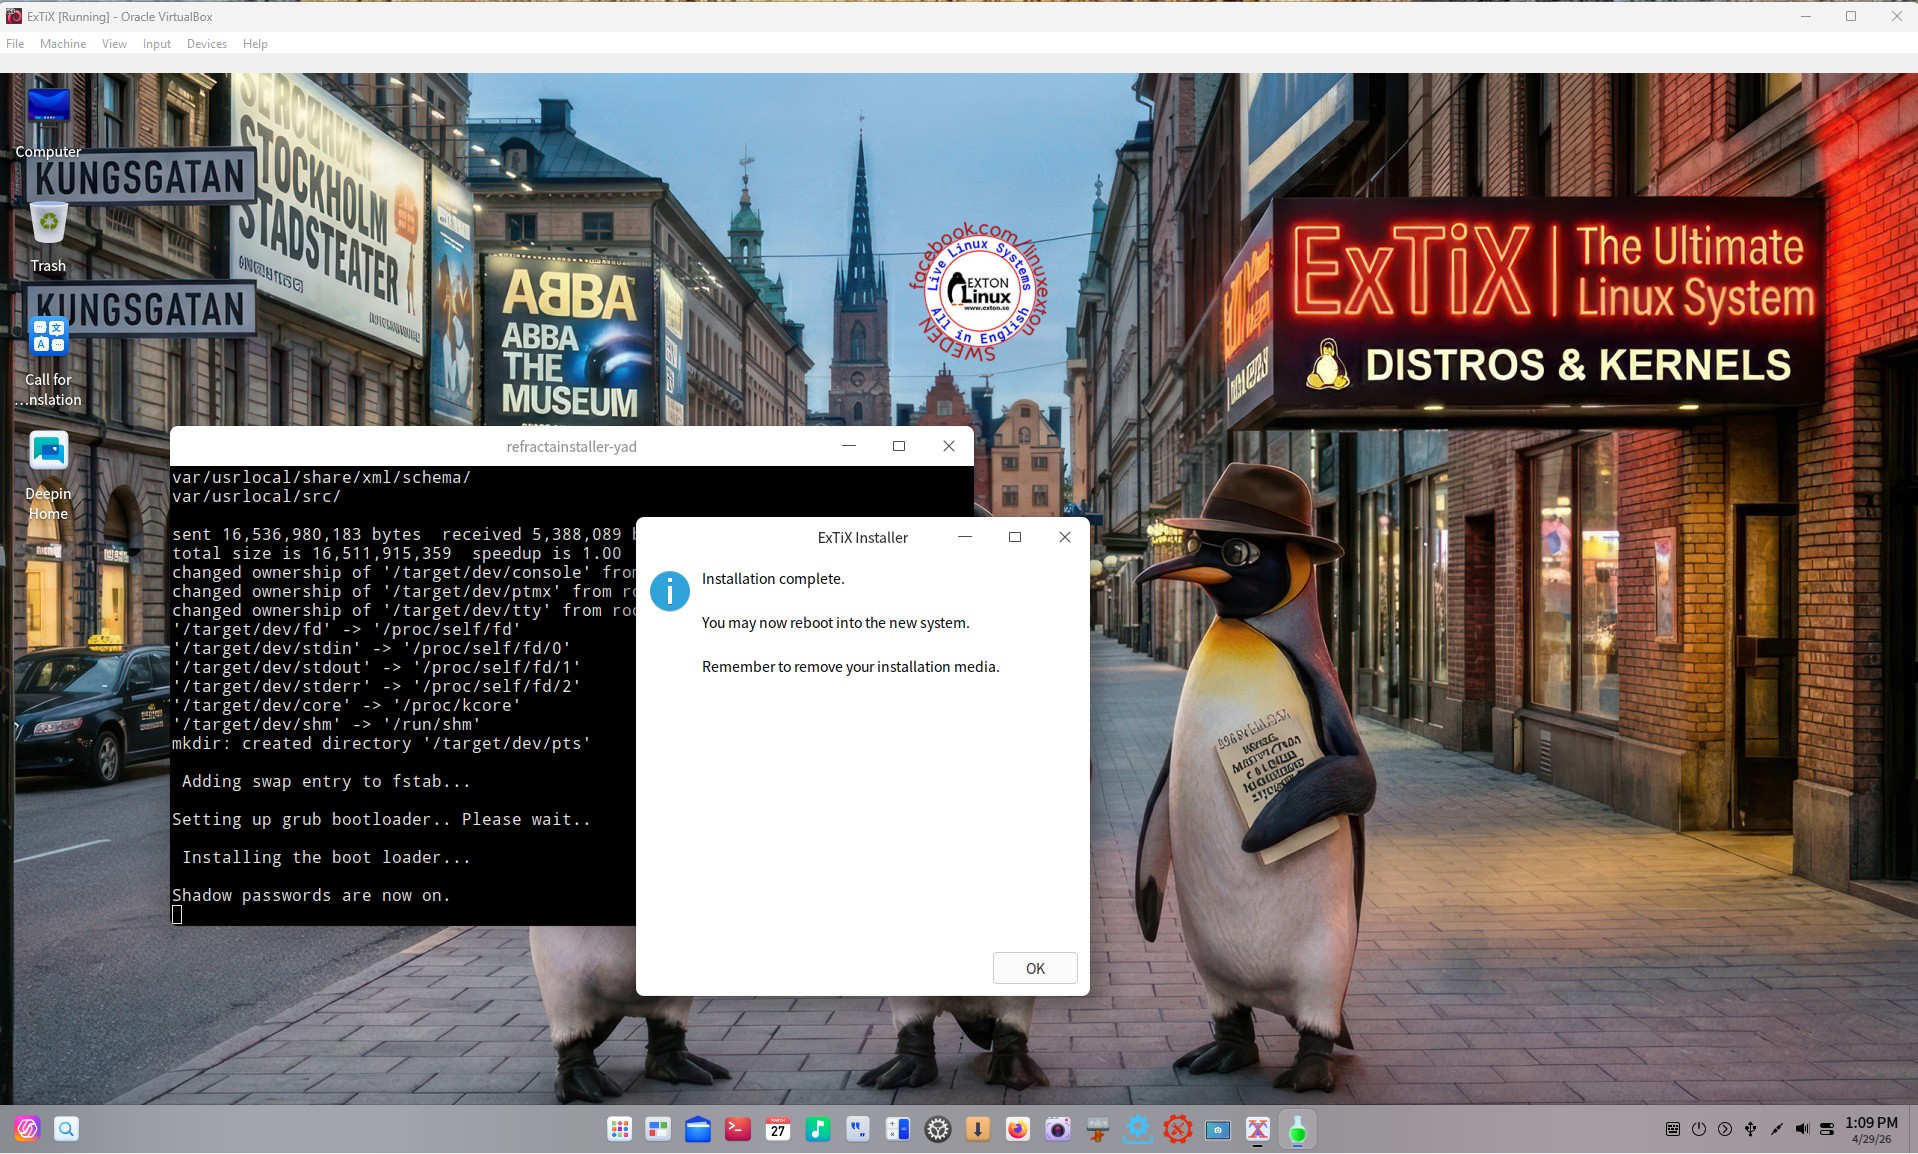Open the package installer brush icon in dock

[x=1098, y=1130]
